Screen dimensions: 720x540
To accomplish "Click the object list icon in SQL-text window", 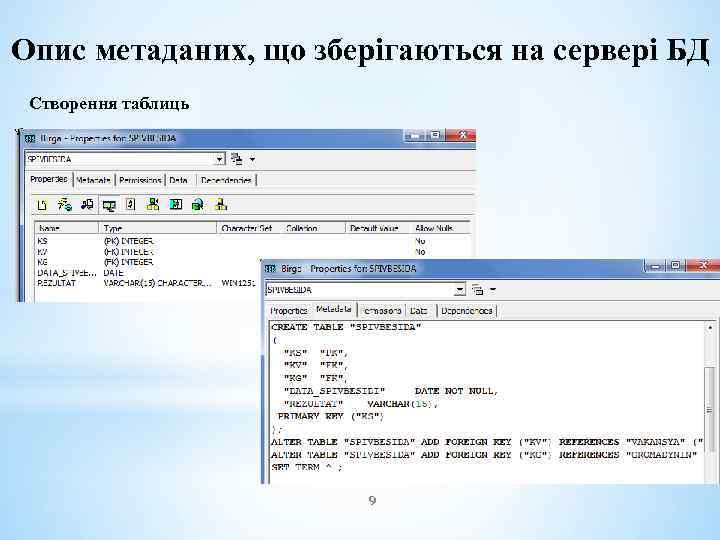I will [x=478, y=290].
